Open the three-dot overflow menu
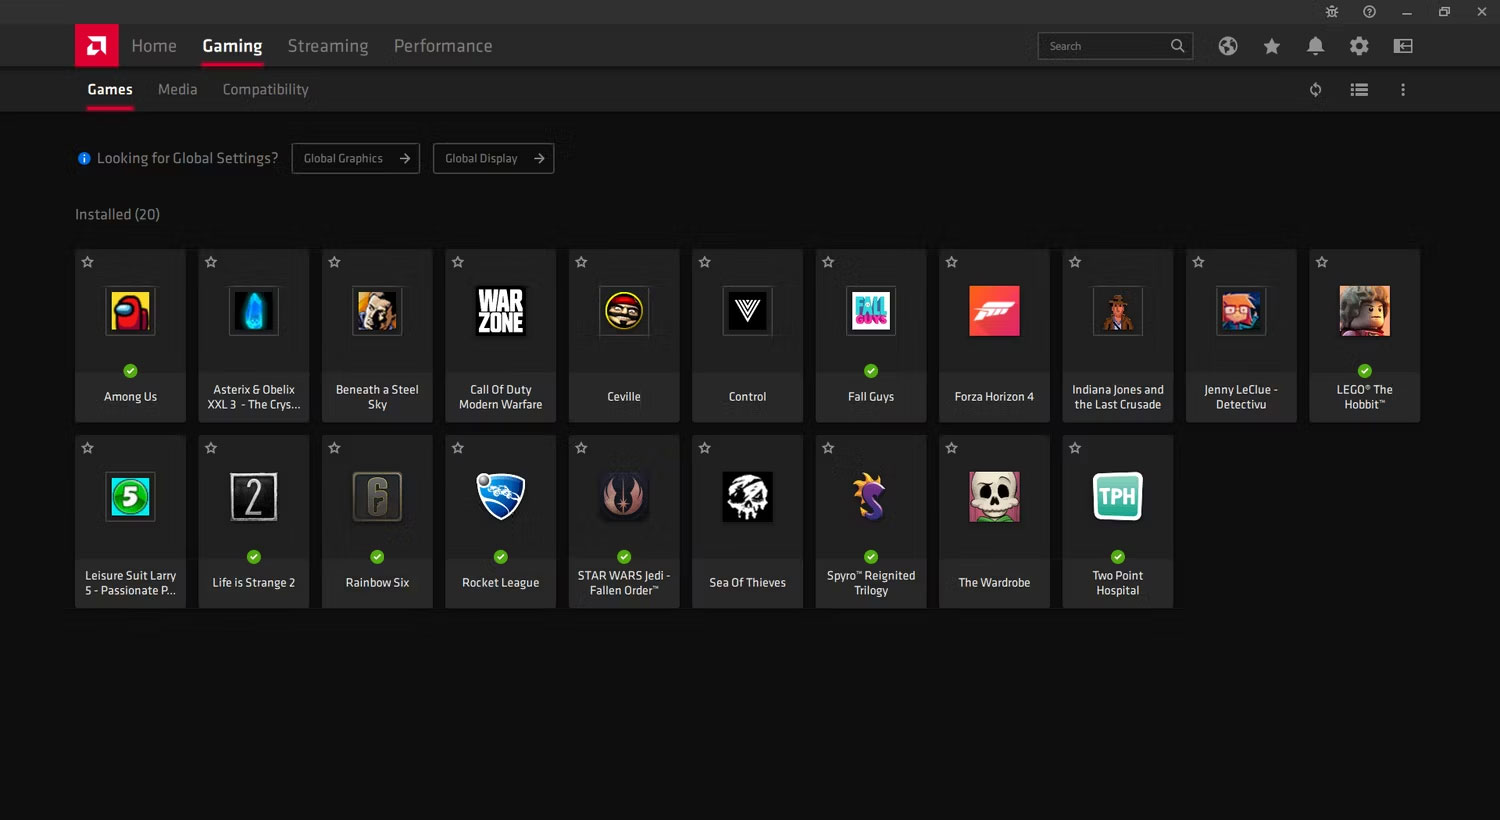Image resolution: width=1500 pixels, height=820 pixels. (1403, 90)
